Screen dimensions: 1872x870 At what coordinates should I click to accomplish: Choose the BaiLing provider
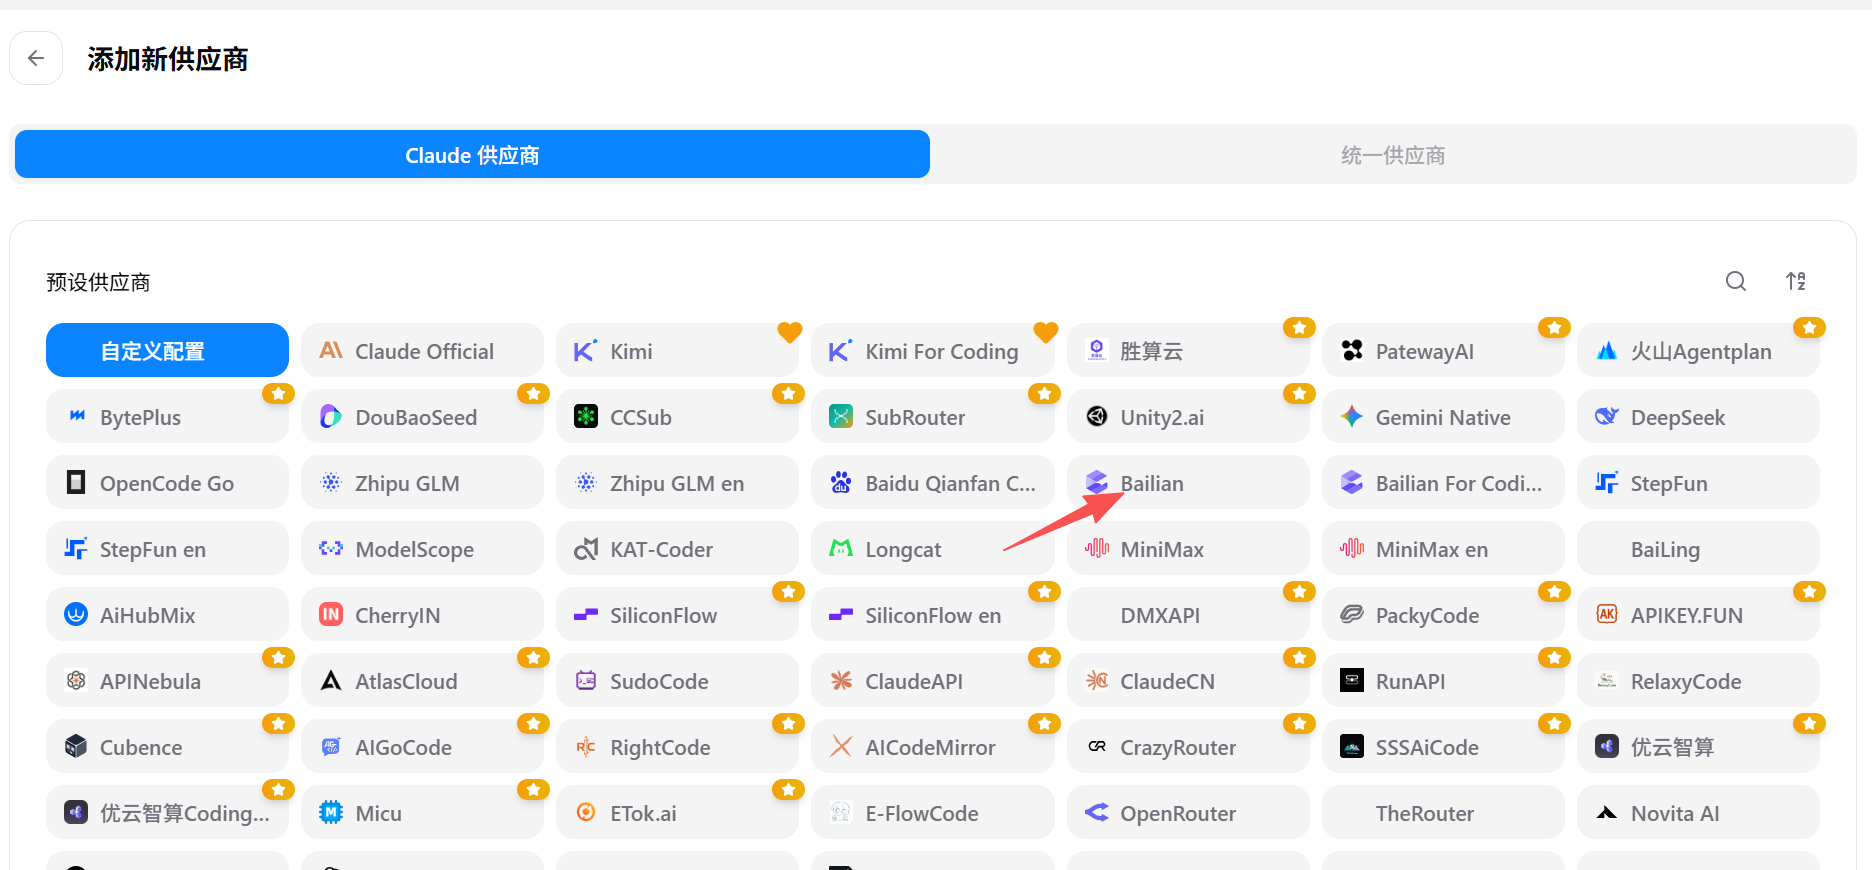[x=1698, y=548]
